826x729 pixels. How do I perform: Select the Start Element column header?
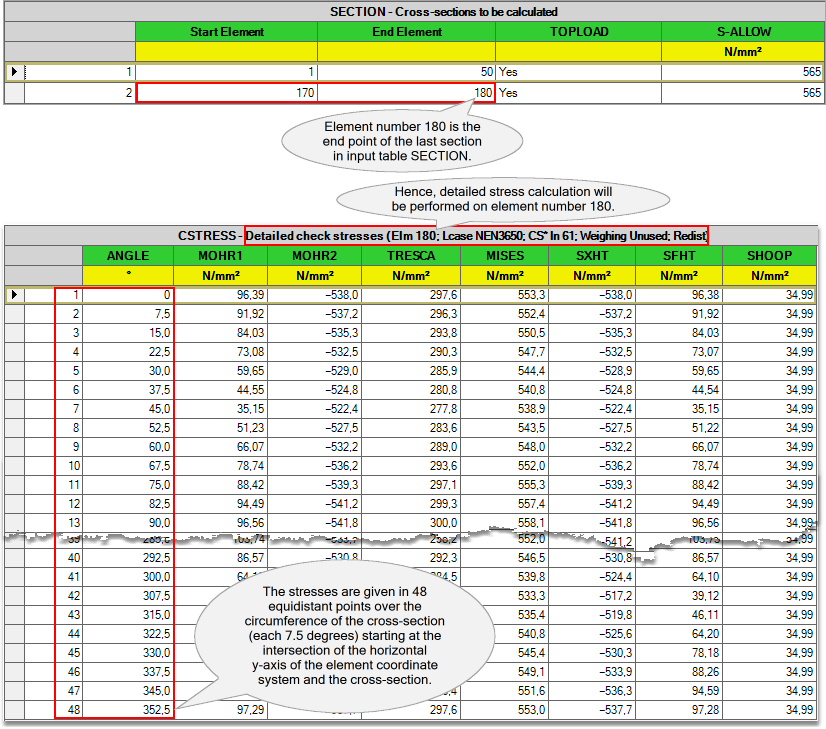[226, 32]
